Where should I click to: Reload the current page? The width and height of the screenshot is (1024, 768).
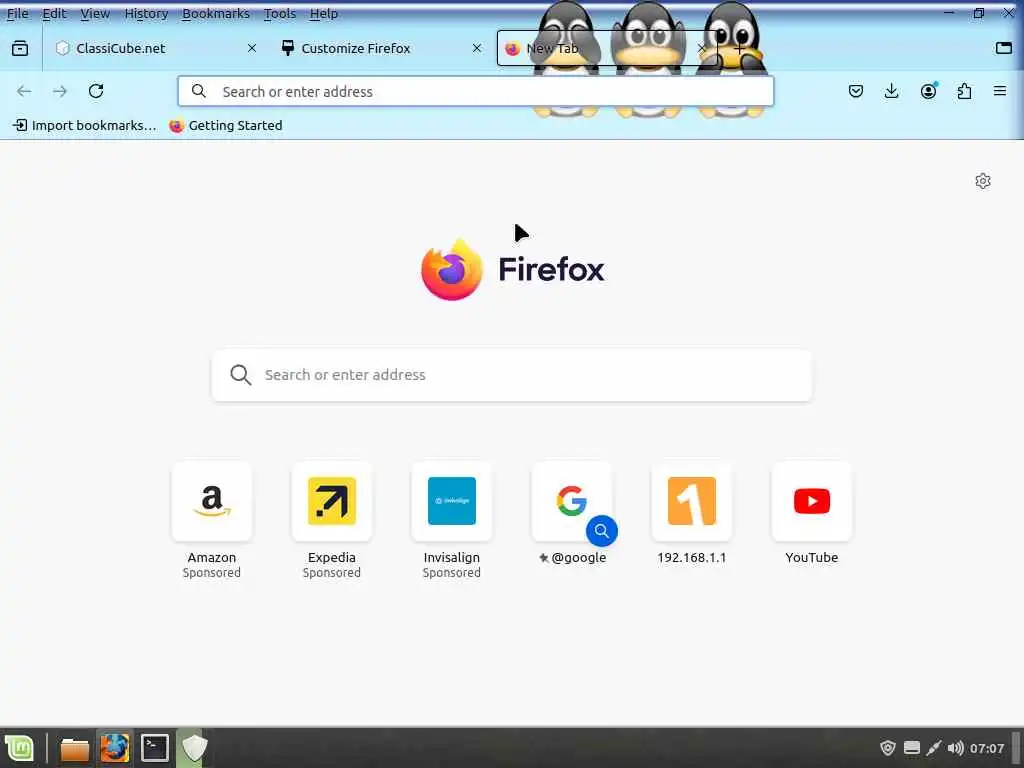click(x=96, y=91)
